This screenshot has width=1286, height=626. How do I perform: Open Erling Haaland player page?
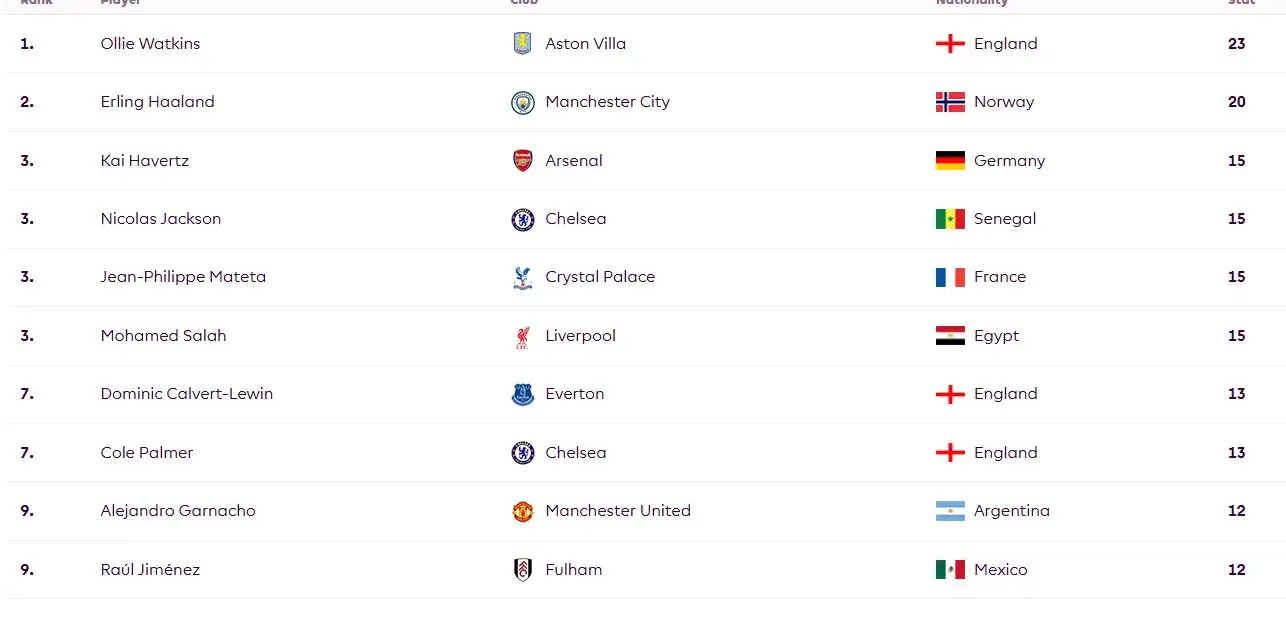157,102
